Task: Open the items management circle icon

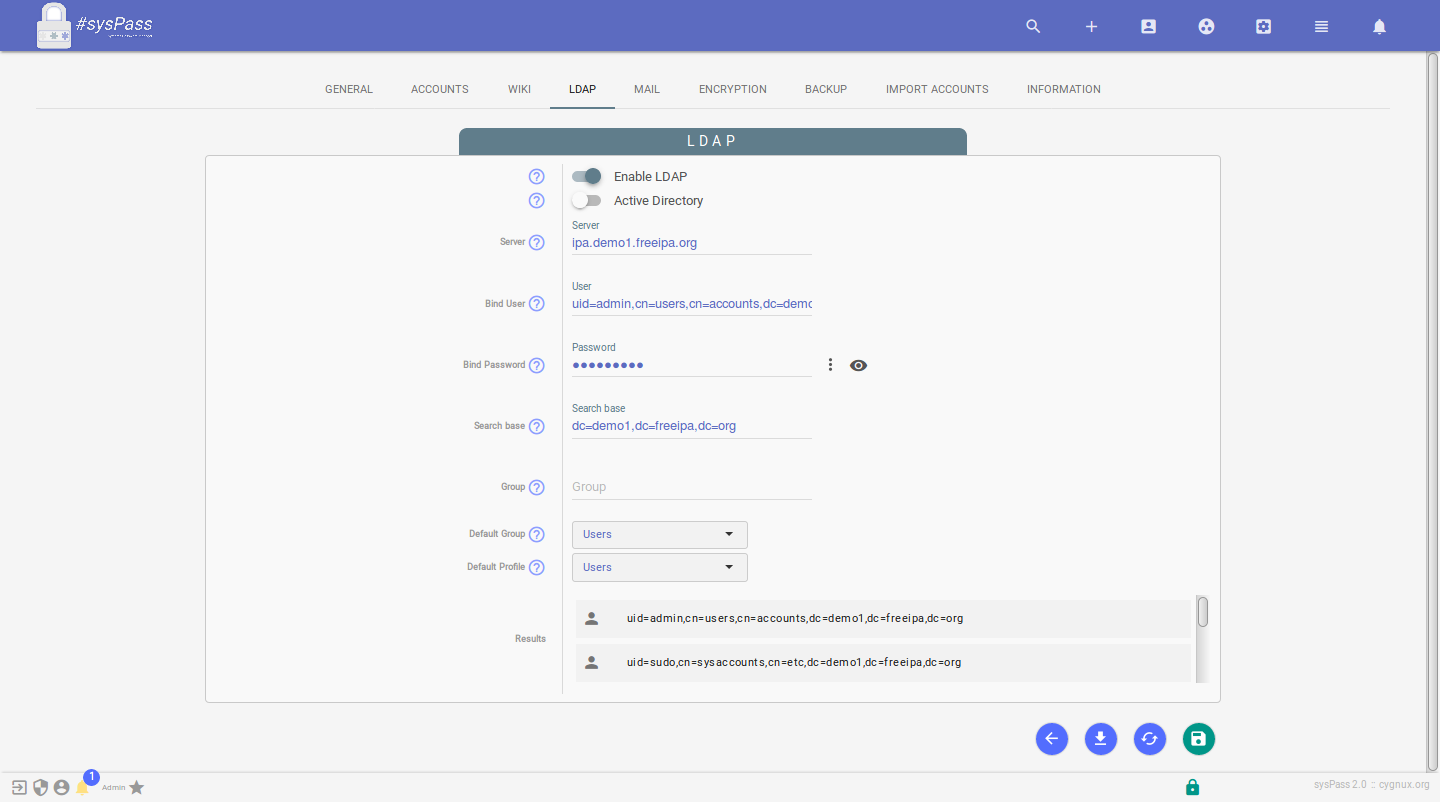Action: pyautogui.click(x=1207, y=27)
